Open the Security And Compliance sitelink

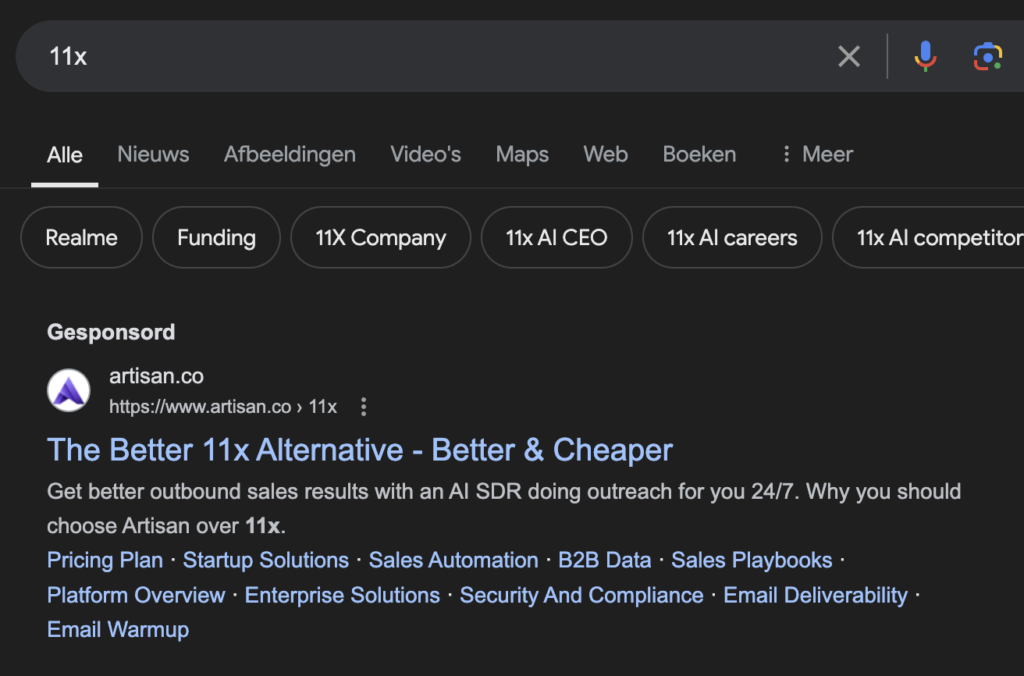click(x=582, y=595)
